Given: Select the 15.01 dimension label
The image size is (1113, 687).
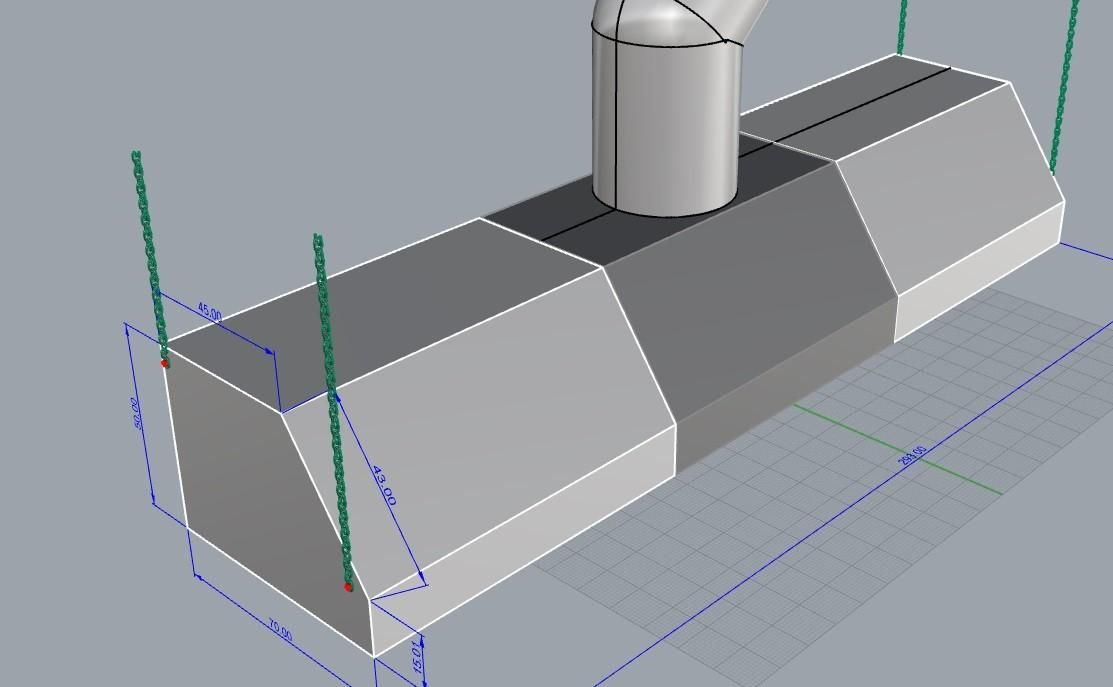Looking at the screenshot, I should (418, 656).
